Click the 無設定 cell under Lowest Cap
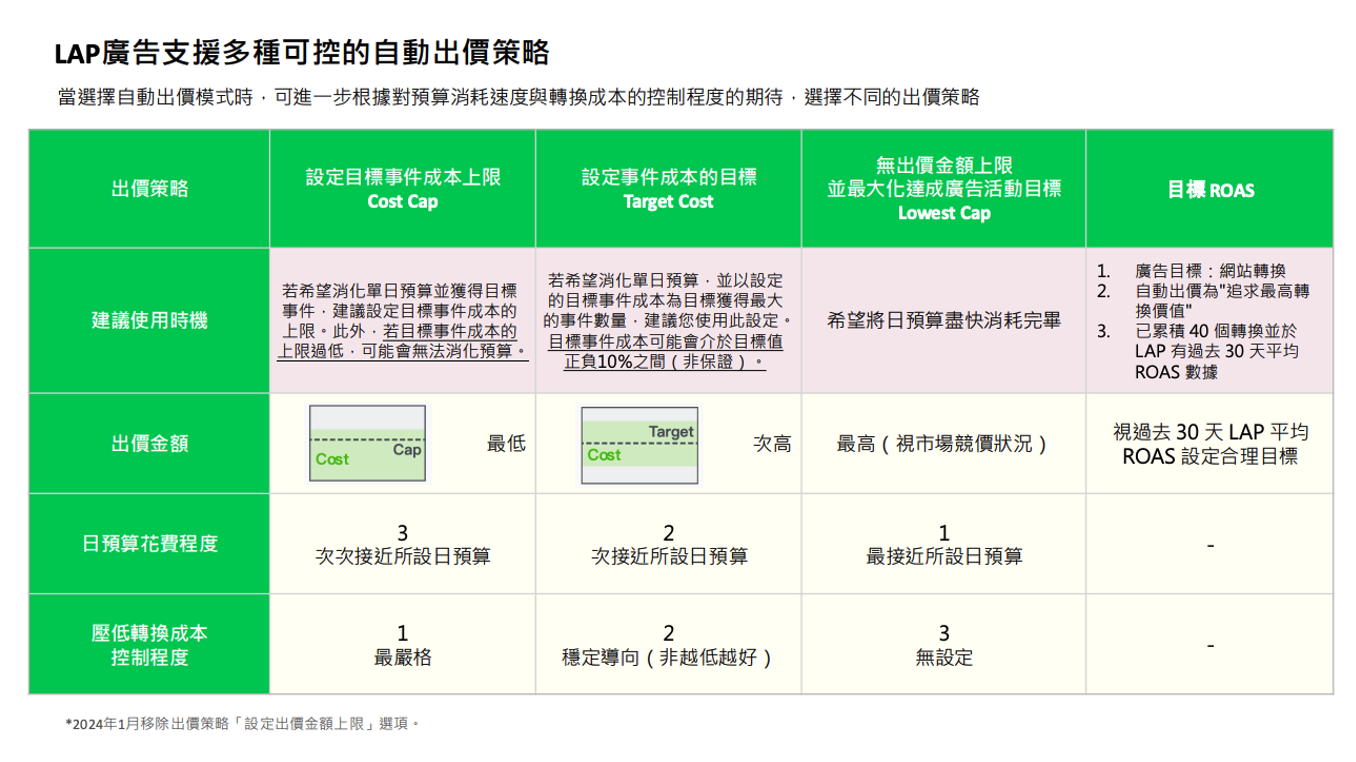Viewport: 1356px width, 762px height. pos(943,646)
